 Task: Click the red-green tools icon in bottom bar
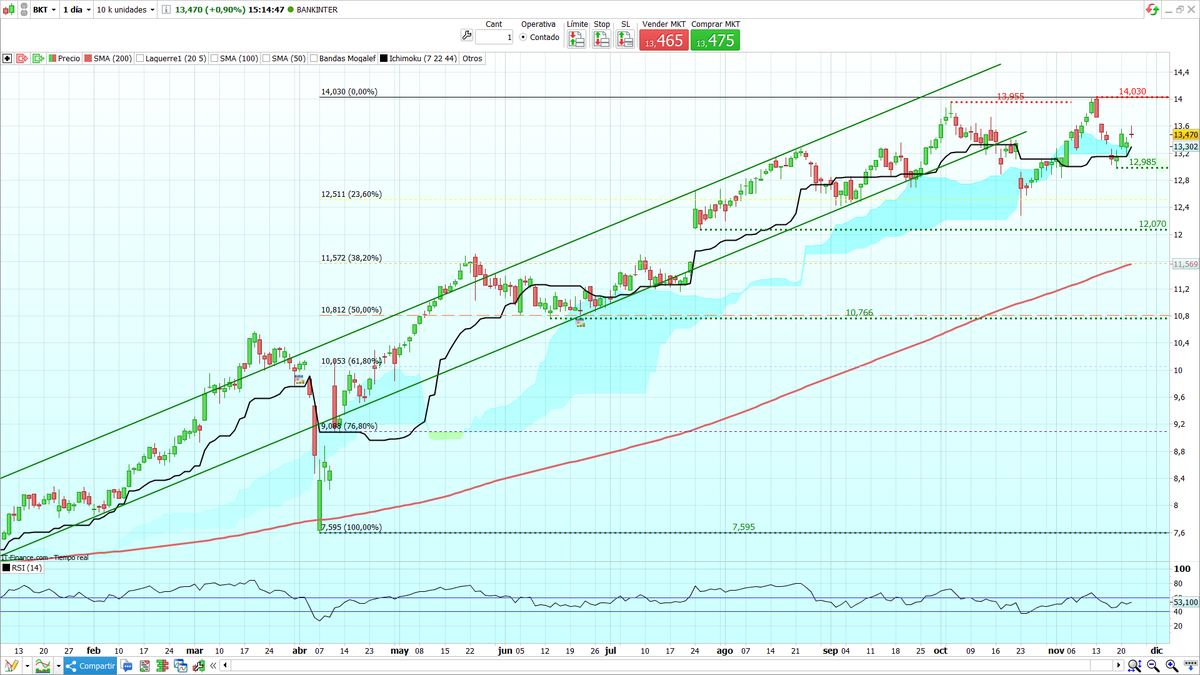pyautogui.click(x=198, y=666)
